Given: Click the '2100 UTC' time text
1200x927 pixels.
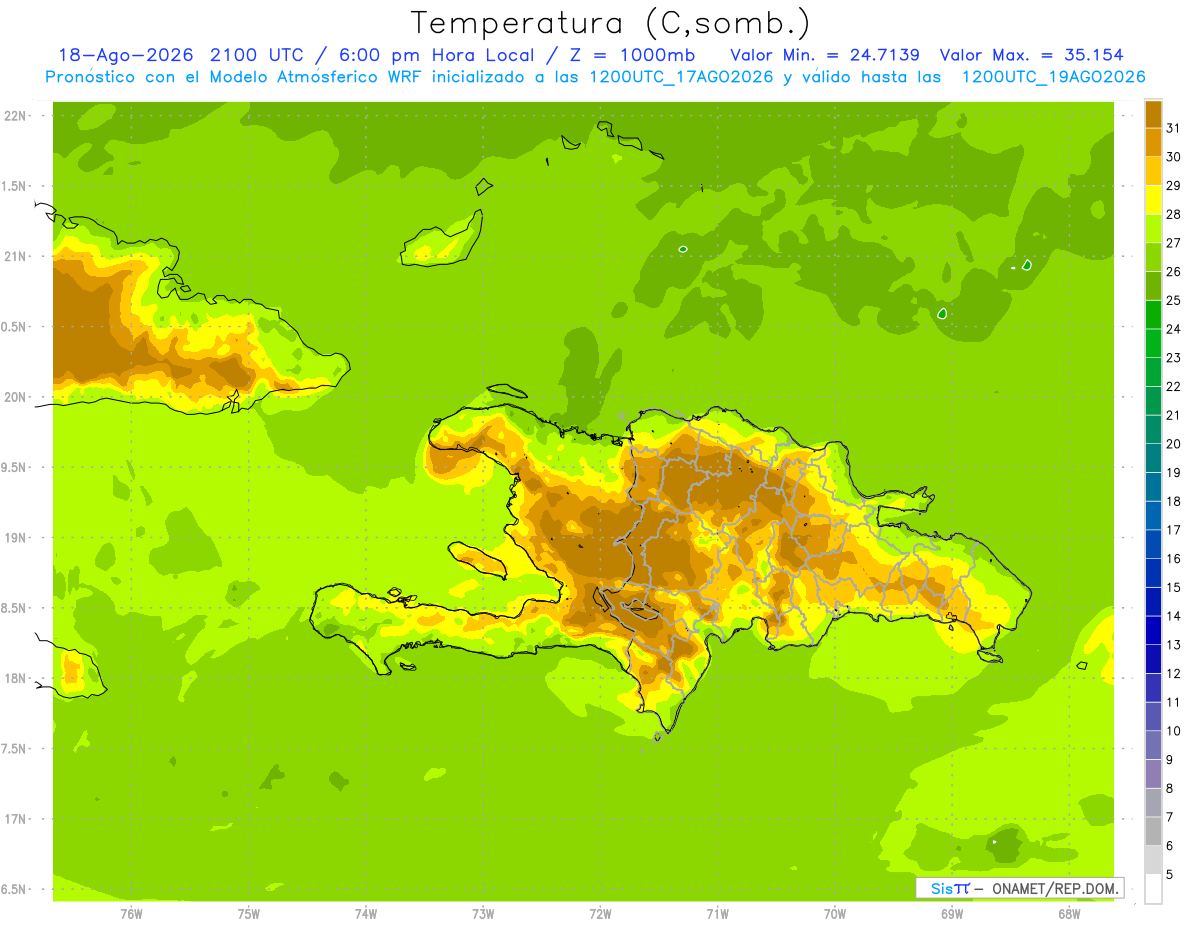Looking at the screenshot, I should point(263,55).
